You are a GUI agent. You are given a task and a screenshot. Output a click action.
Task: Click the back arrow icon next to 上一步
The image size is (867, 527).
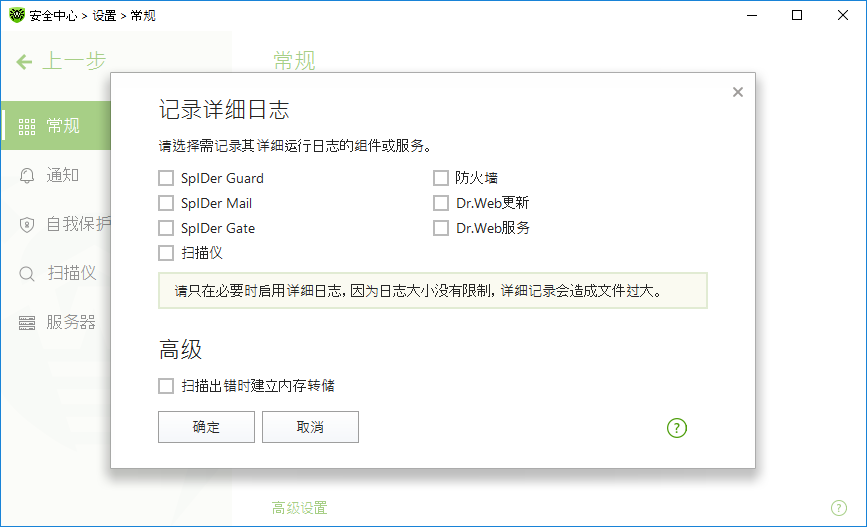coord(24,61)
